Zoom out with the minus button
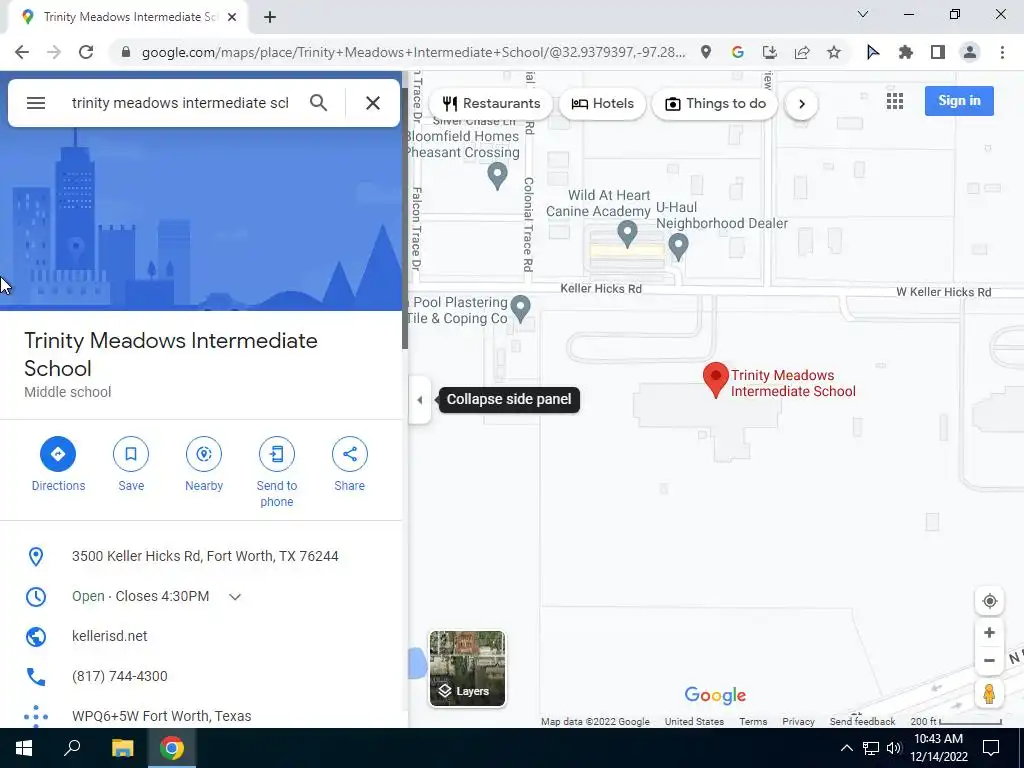The image size is (1024, 768). [x=989, y=661]
